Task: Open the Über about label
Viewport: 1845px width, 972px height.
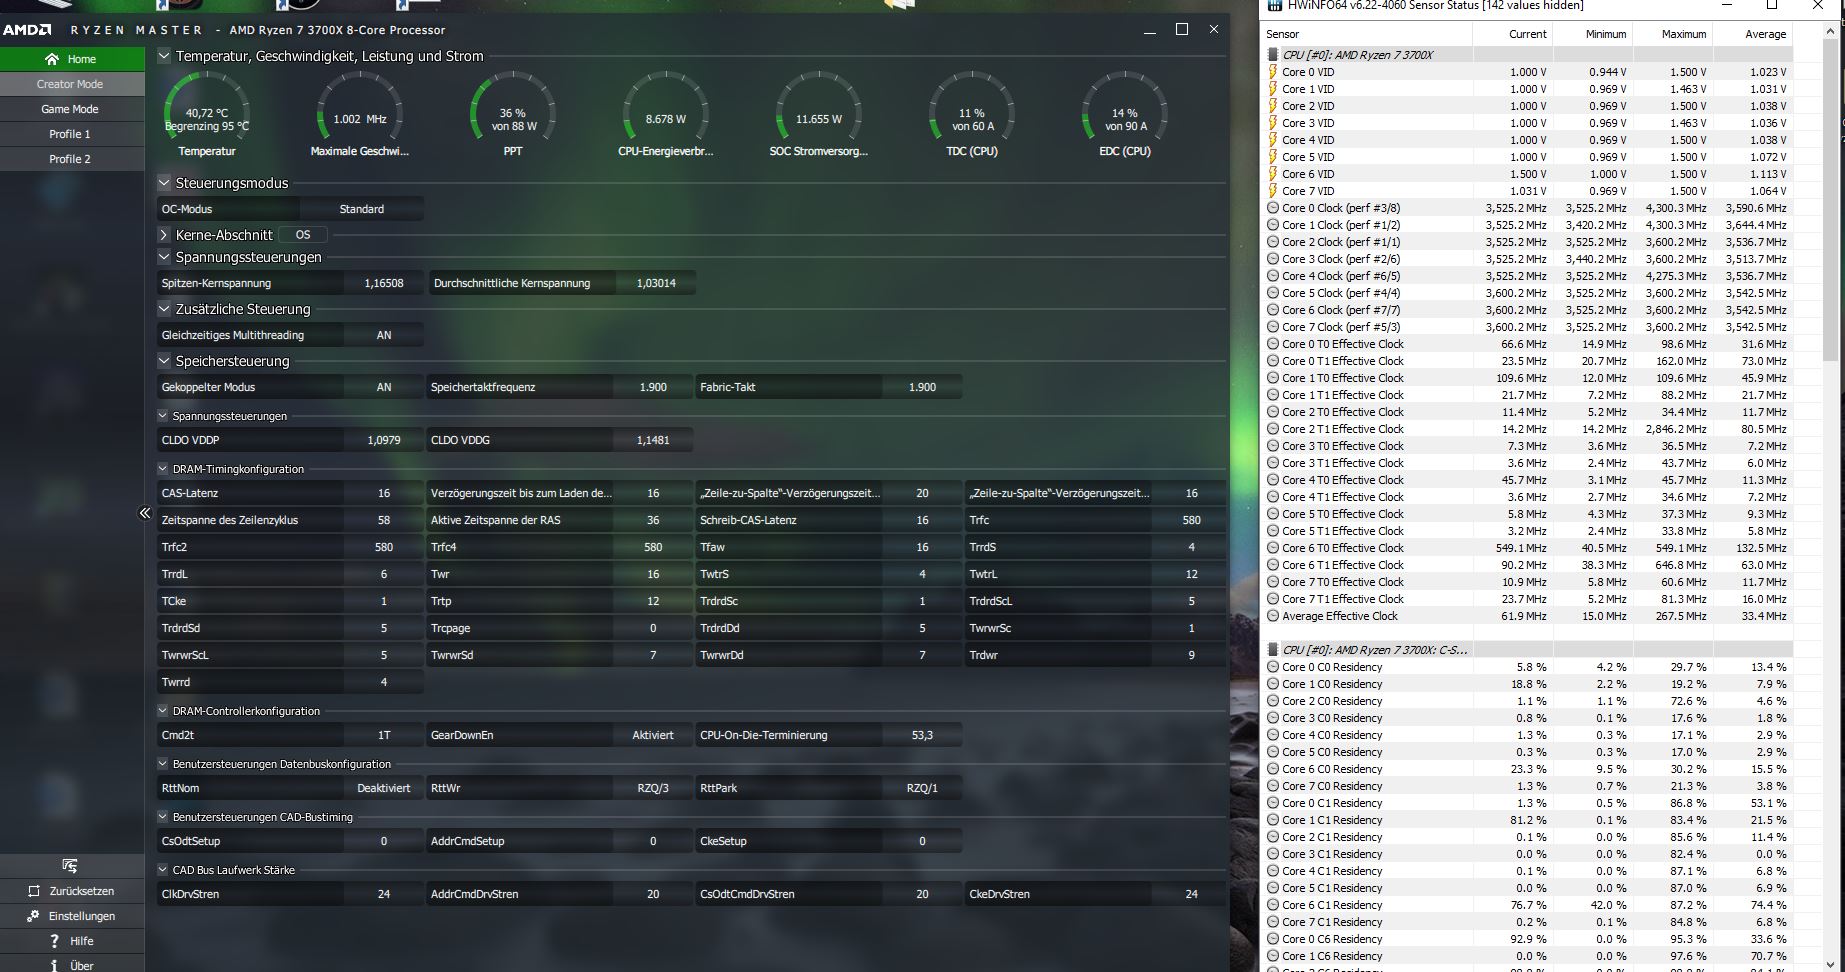Action: [x=82, y=966]
